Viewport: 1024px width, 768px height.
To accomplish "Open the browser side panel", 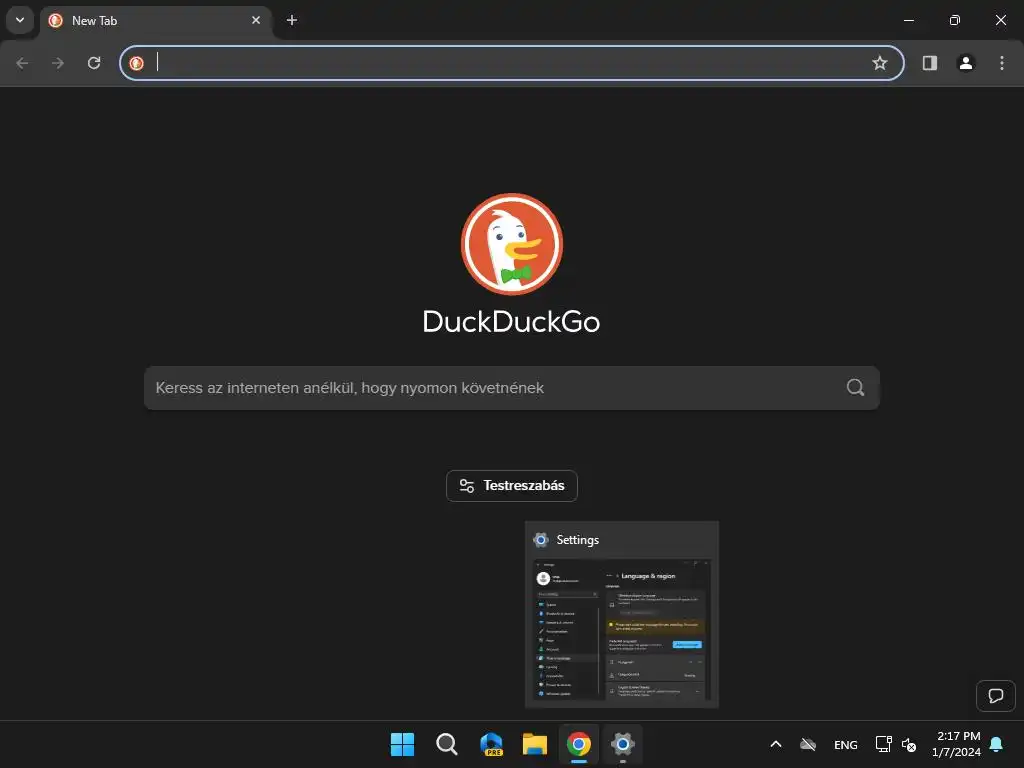I will (x=930, y=63).
